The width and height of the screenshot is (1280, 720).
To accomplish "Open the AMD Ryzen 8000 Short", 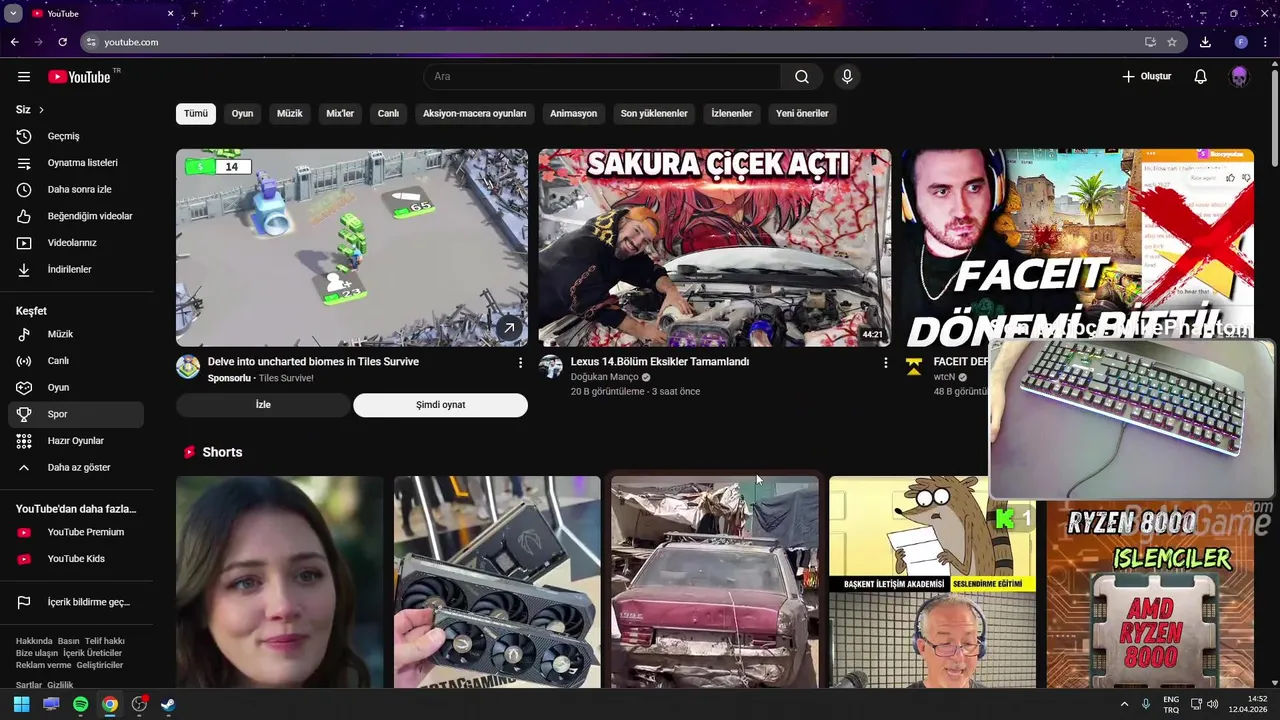I will pyautogui.click(x=1150, y=595).
